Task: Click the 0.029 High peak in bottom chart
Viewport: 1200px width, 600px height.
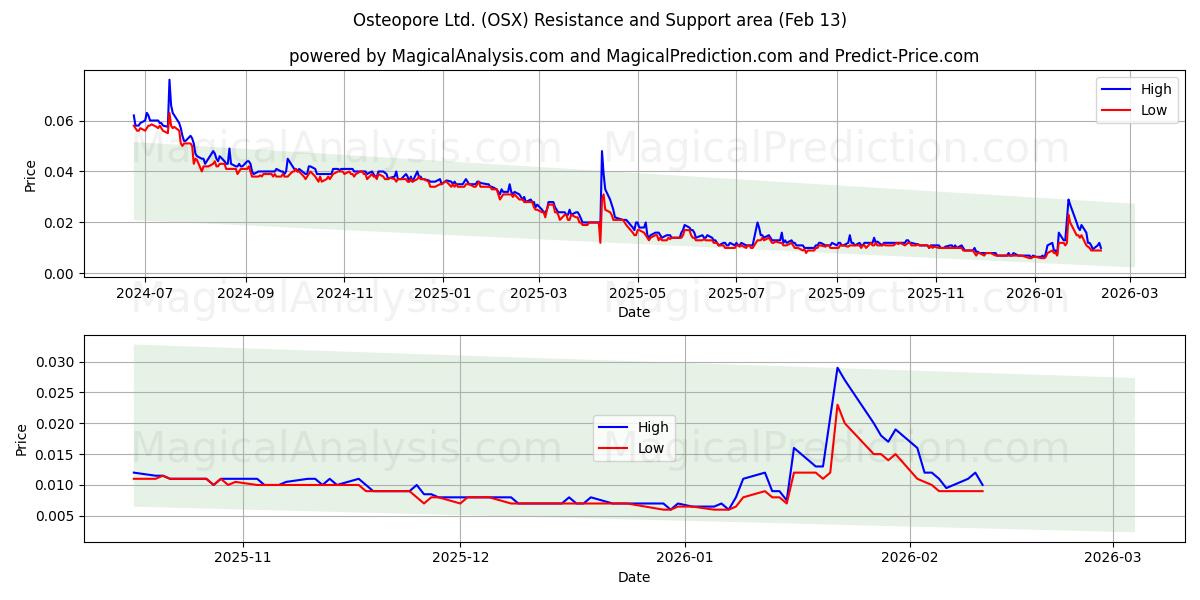Action: click(837, 368)
